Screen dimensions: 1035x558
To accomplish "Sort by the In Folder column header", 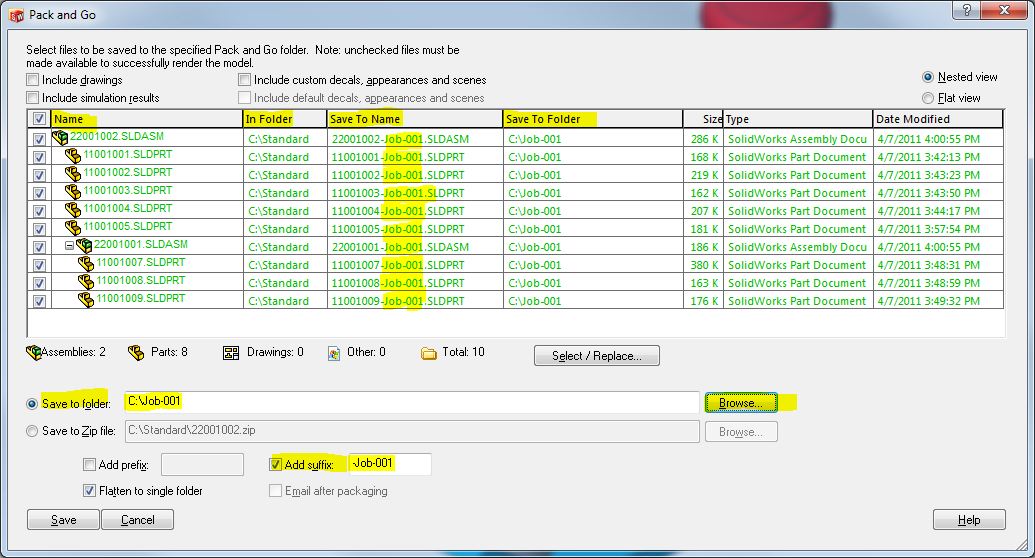I will tap(284, 119).
